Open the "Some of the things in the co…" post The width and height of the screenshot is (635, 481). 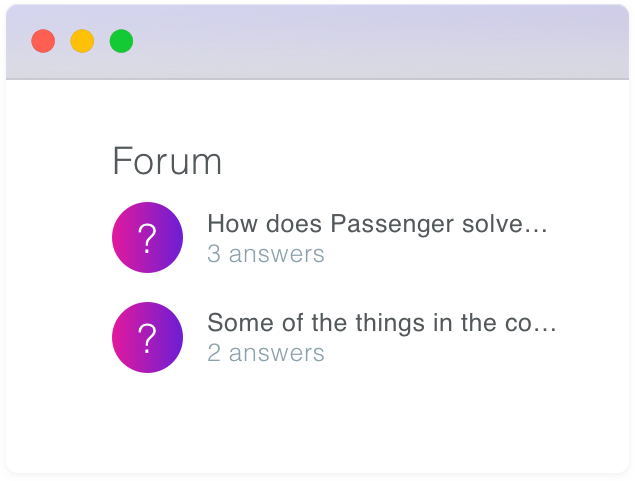coord(382,323)
